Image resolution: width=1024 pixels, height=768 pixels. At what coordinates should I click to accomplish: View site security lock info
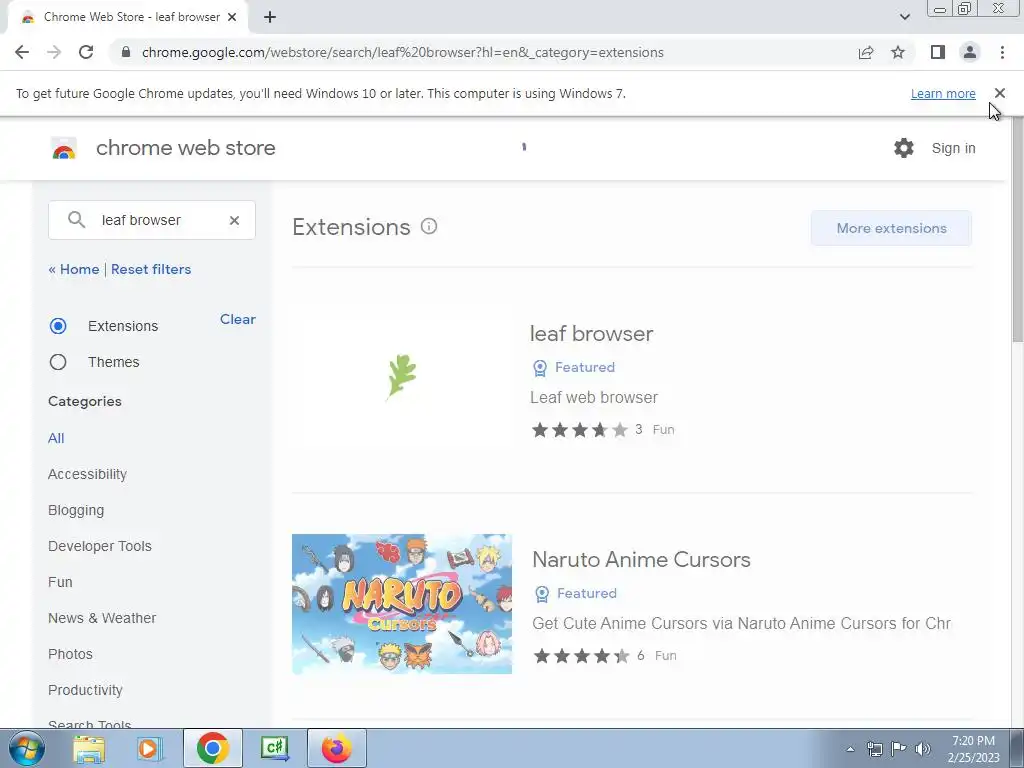click(126, 52)
